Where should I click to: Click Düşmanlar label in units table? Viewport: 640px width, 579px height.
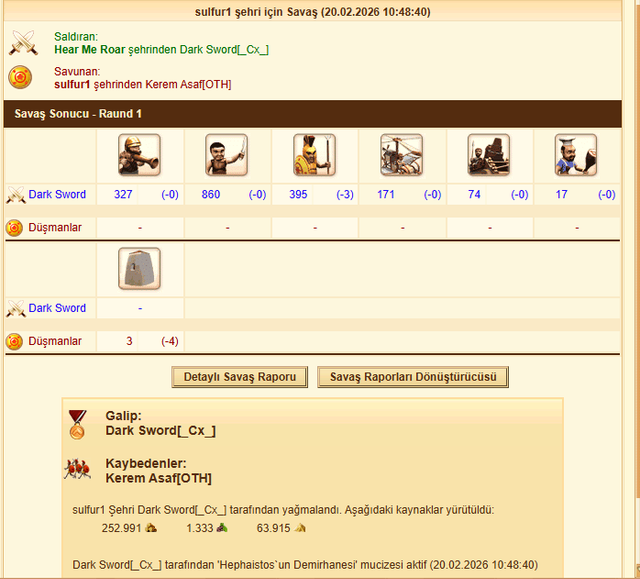pyautogui.click(x=55, y=227)
